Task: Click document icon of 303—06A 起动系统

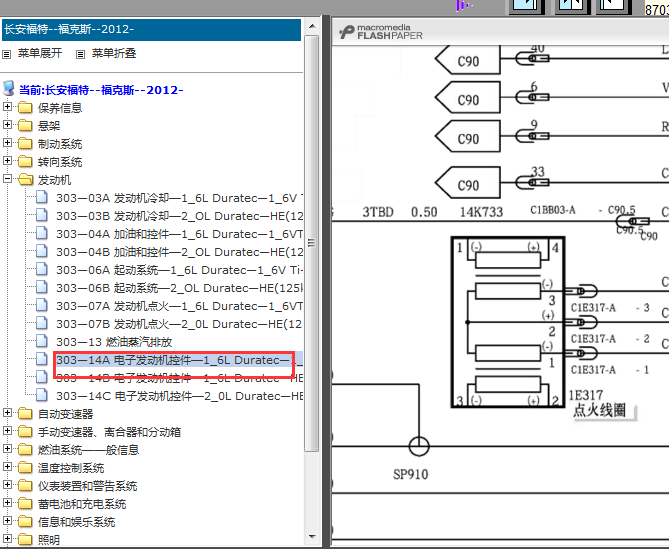Action: pyautogui.click(x=41, y=269)
